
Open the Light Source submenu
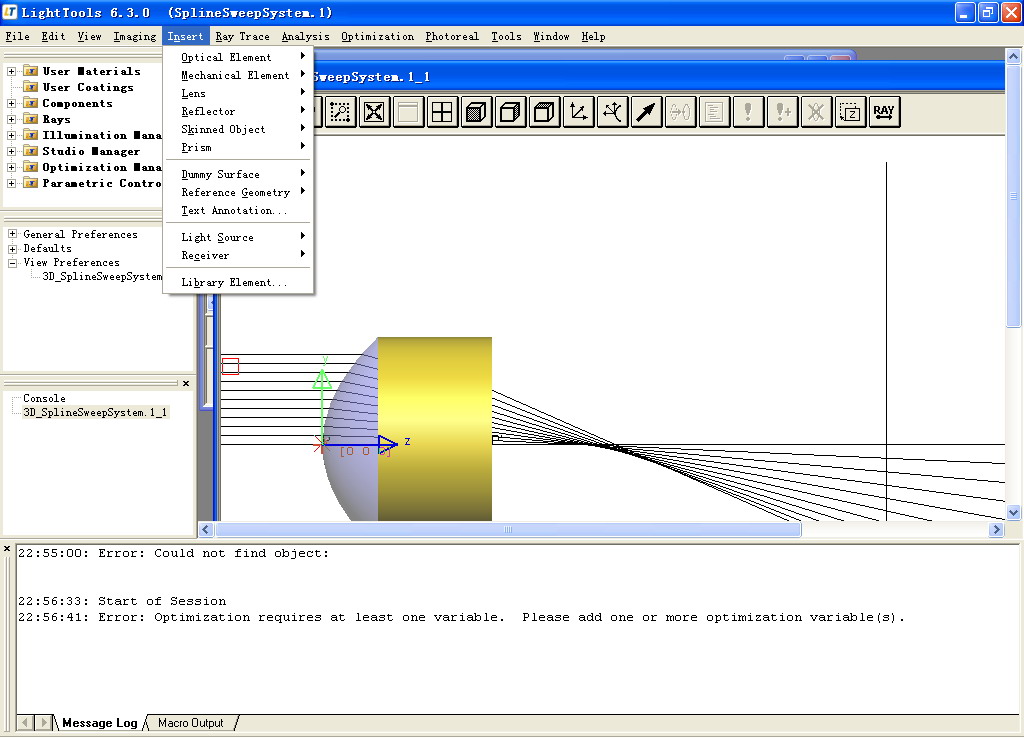[238, 237]
